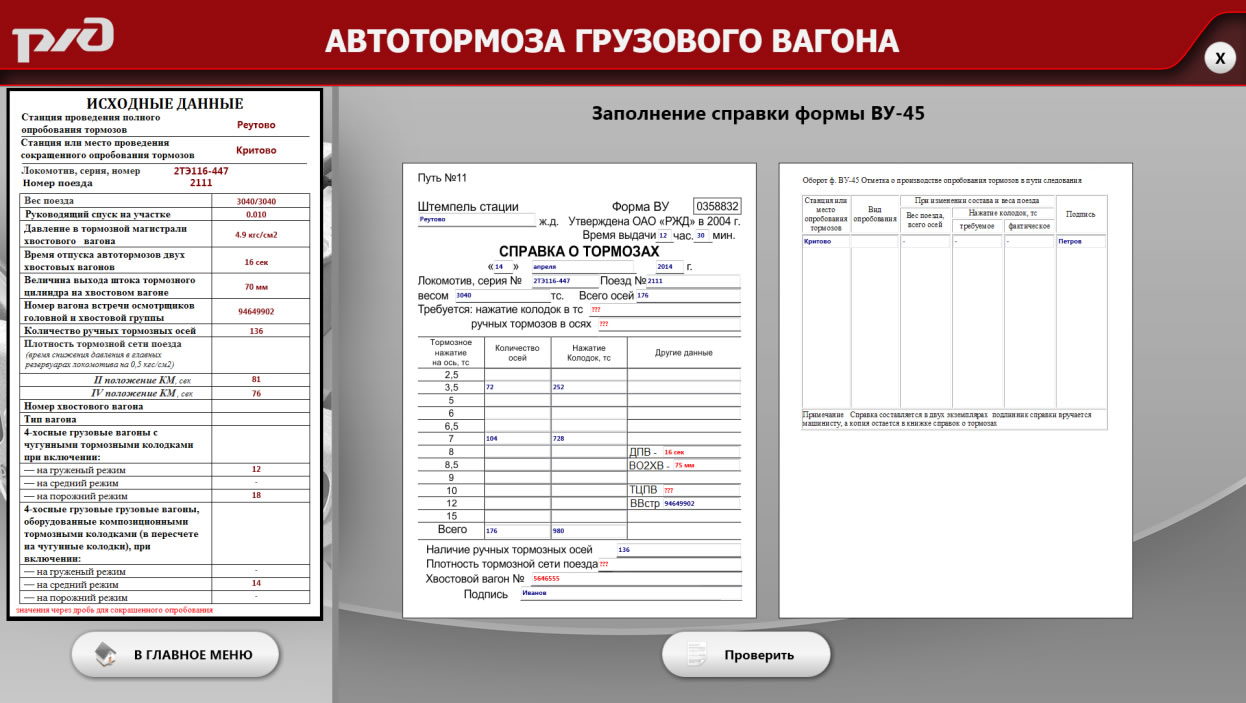Click the Петров signature cell on back page
Viewport: 1246px width, 703px height.
tap(1081, 241)
